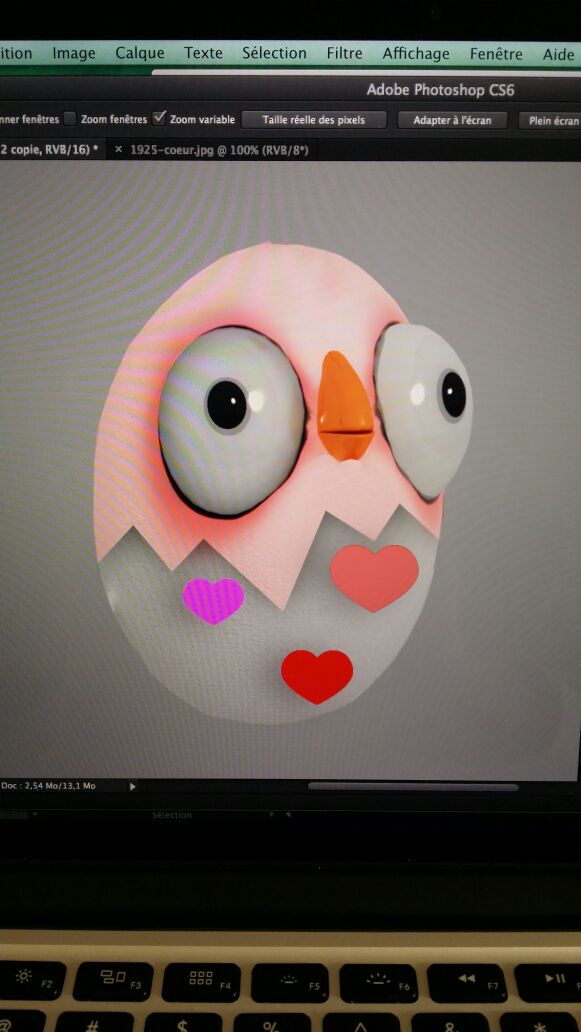Enable the Zoom fenêtres checkbox

coord(70,119)
